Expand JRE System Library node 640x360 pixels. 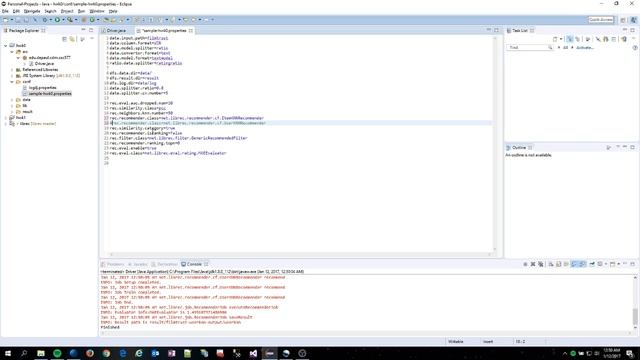pyautogui.click(x=12, y=76)
